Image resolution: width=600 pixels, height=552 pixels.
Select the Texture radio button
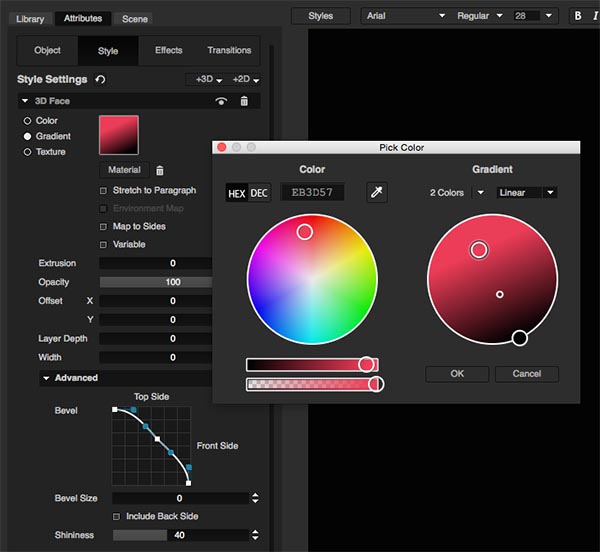tap(28, 152)
